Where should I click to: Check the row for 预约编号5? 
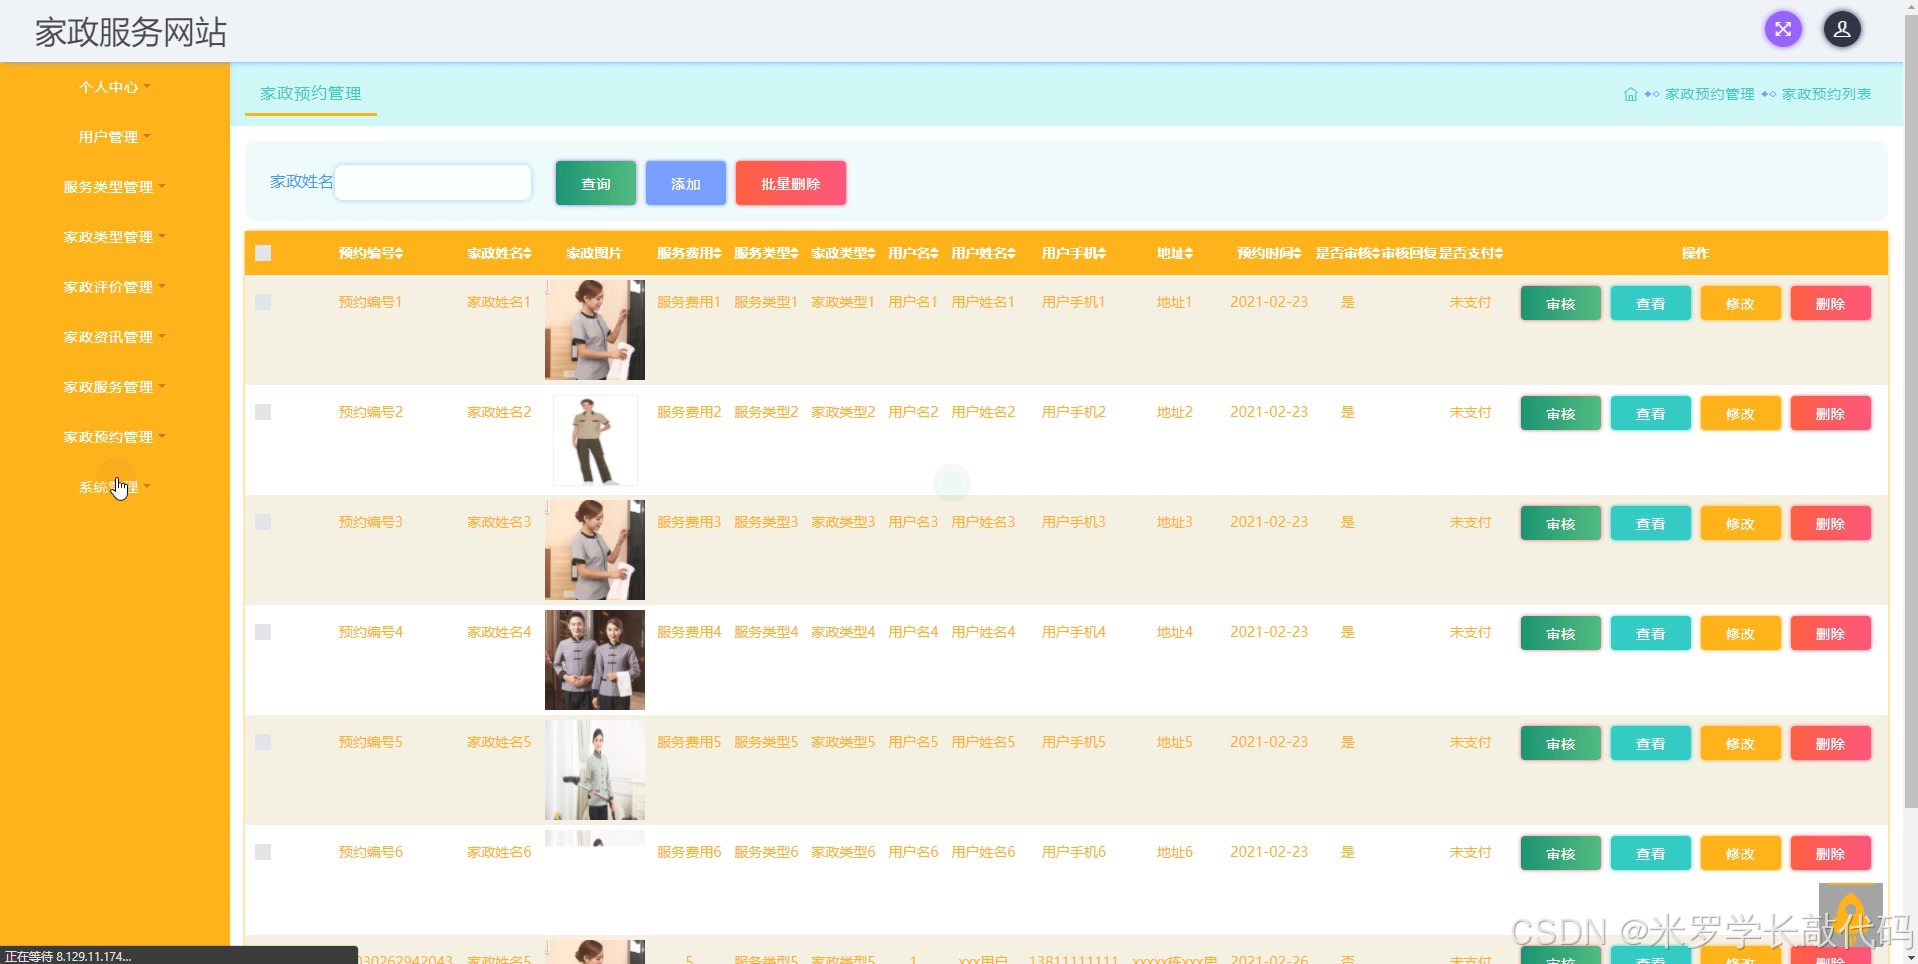tap(263, 742)
